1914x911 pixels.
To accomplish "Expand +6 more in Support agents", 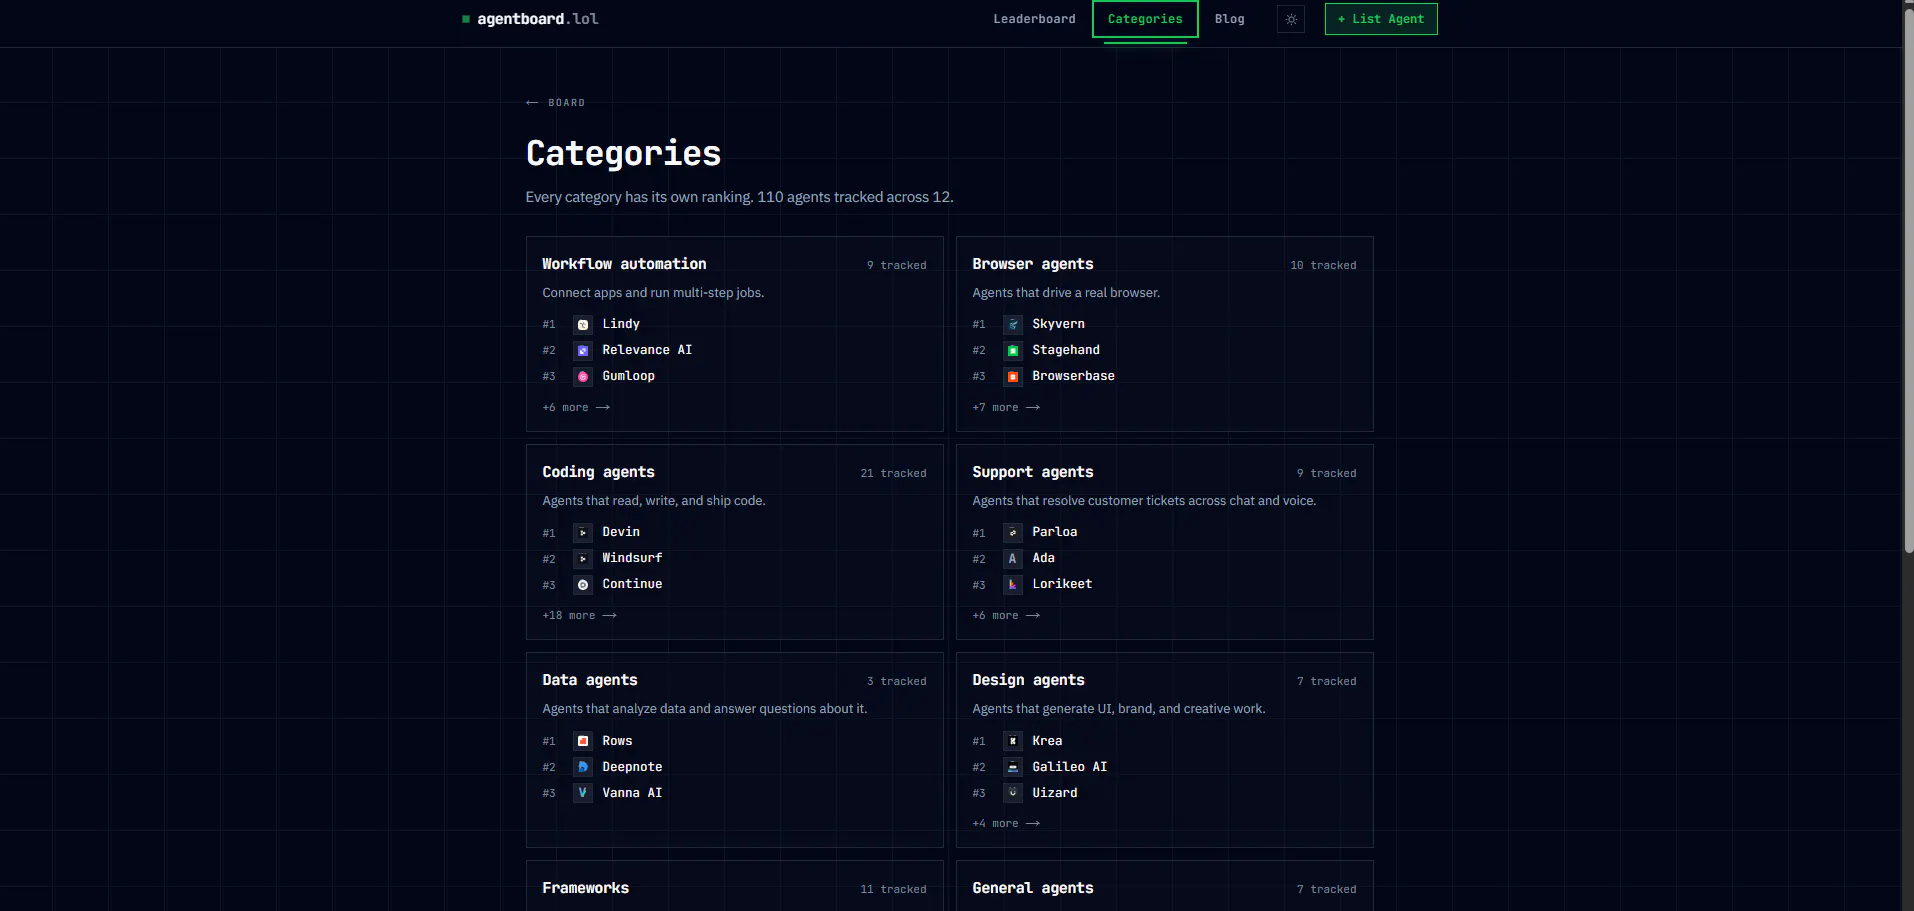I will [x=1006, y=616].
